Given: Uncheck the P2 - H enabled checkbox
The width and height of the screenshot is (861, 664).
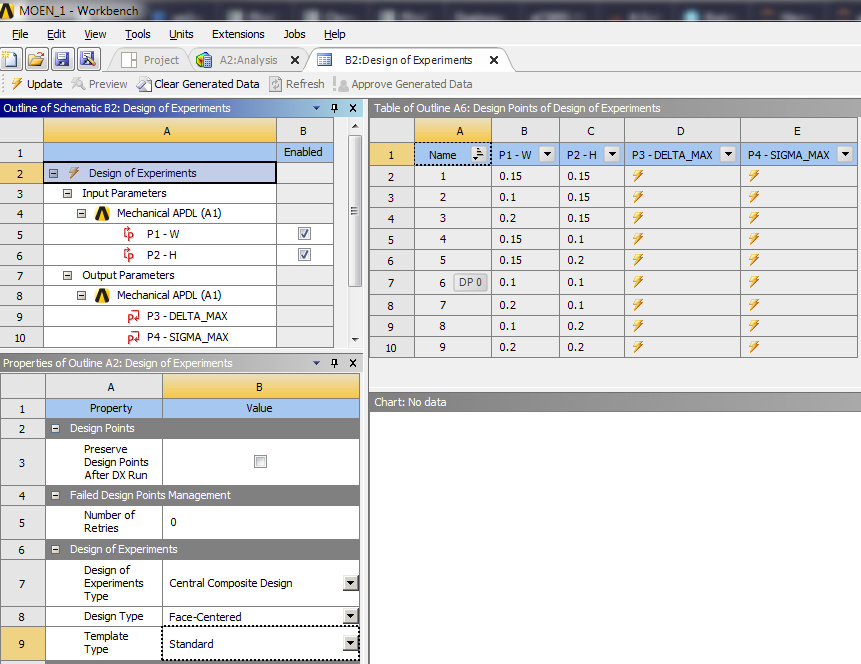Looking at the screenshot, I should [x=304, y=255].
